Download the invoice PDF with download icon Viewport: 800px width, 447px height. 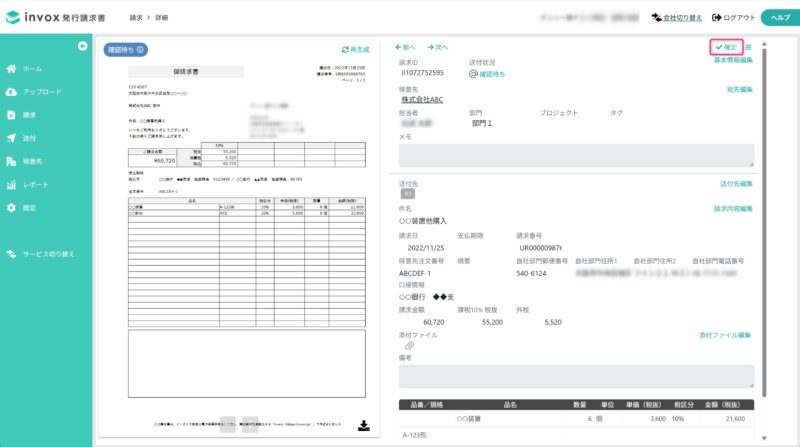364,426
